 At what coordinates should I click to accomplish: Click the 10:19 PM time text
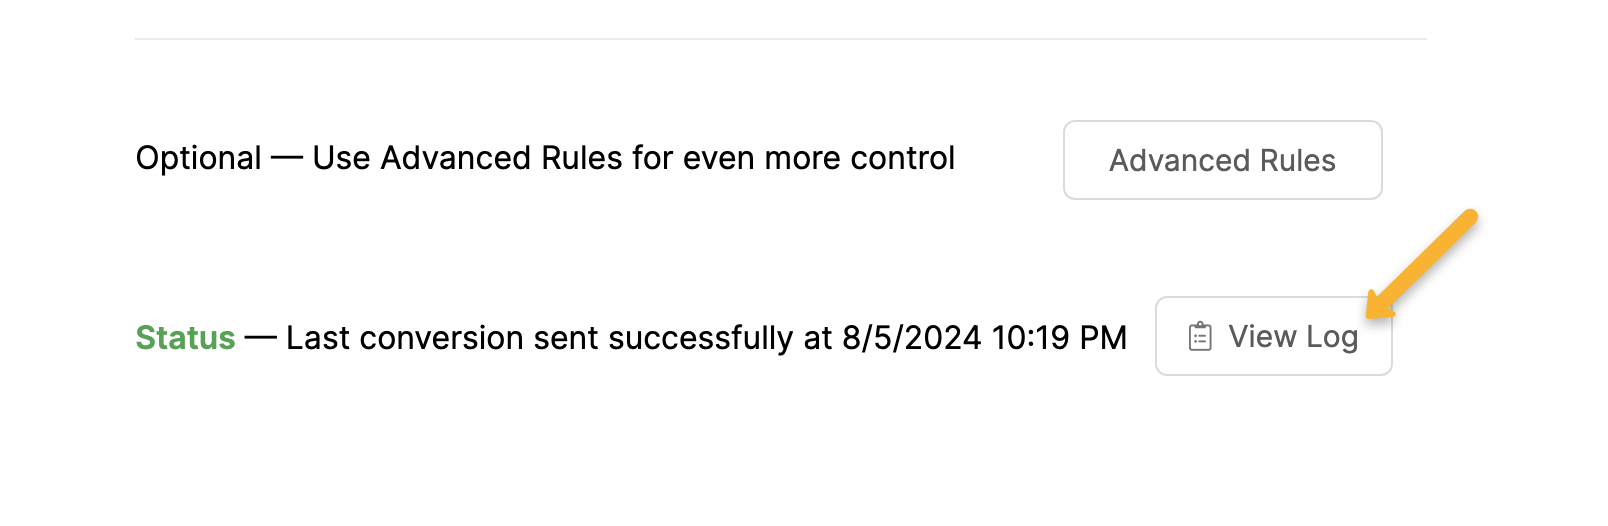[1059, 338]
